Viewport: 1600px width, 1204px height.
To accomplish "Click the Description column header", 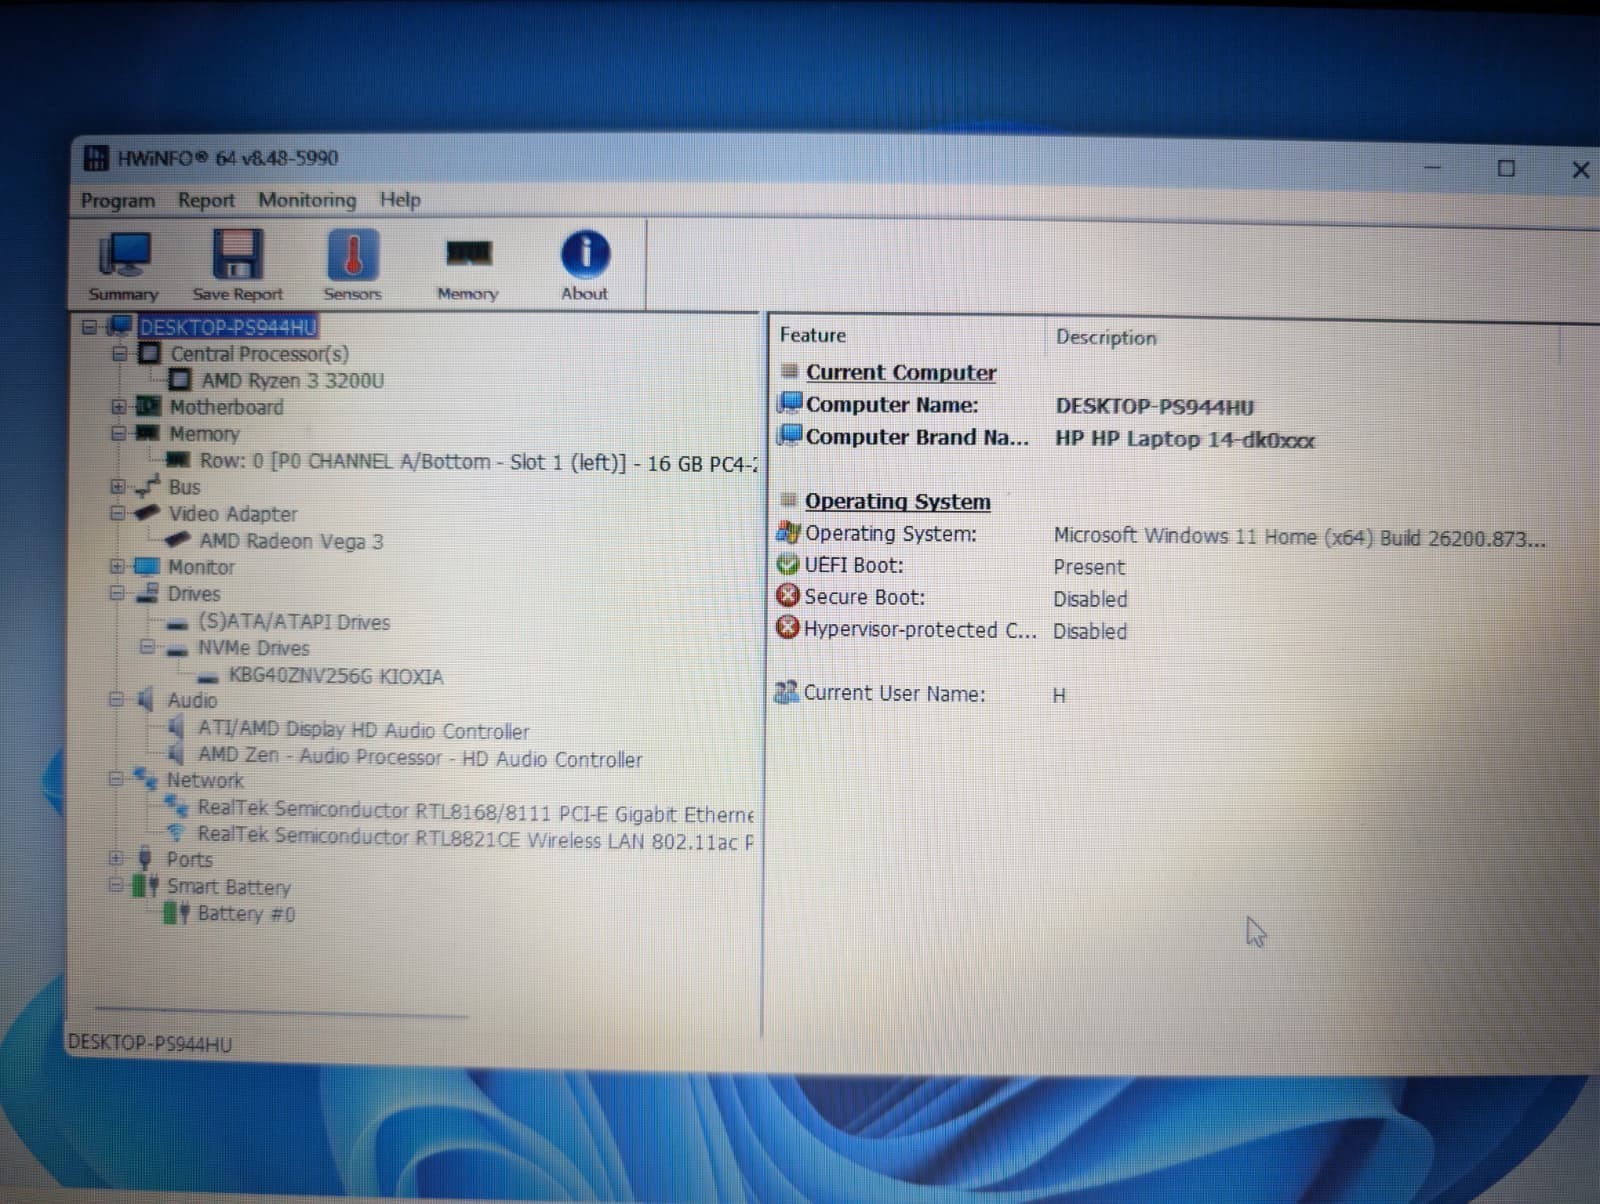I will click(x=1106, y=337).
